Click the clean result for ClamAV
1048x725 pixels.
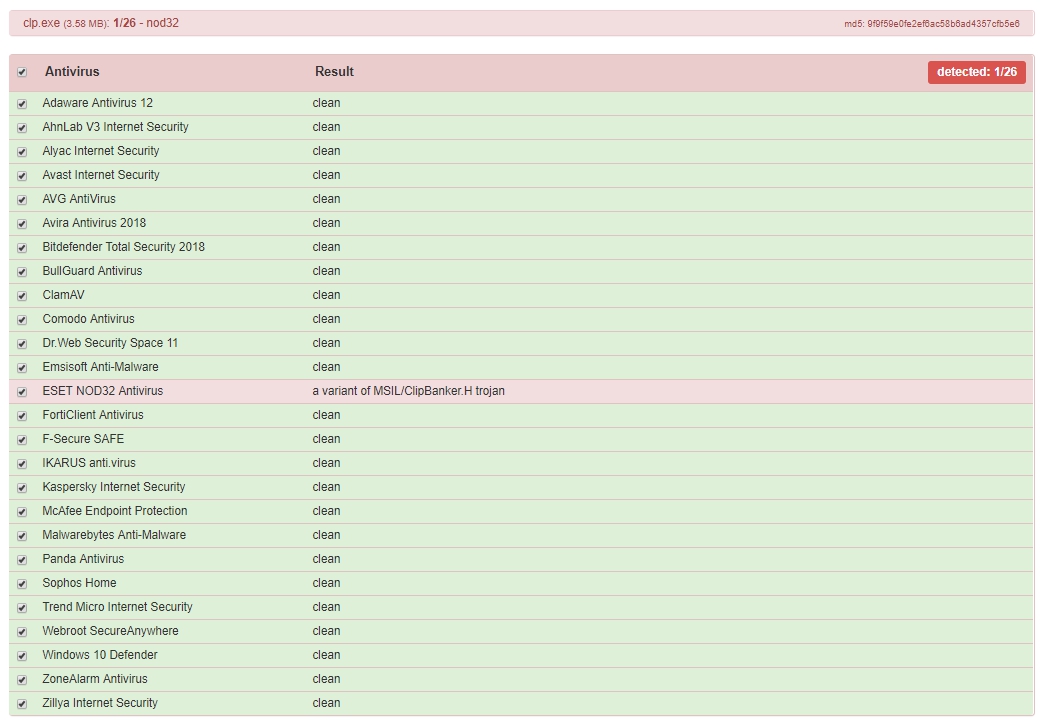(x=326, y=295)
